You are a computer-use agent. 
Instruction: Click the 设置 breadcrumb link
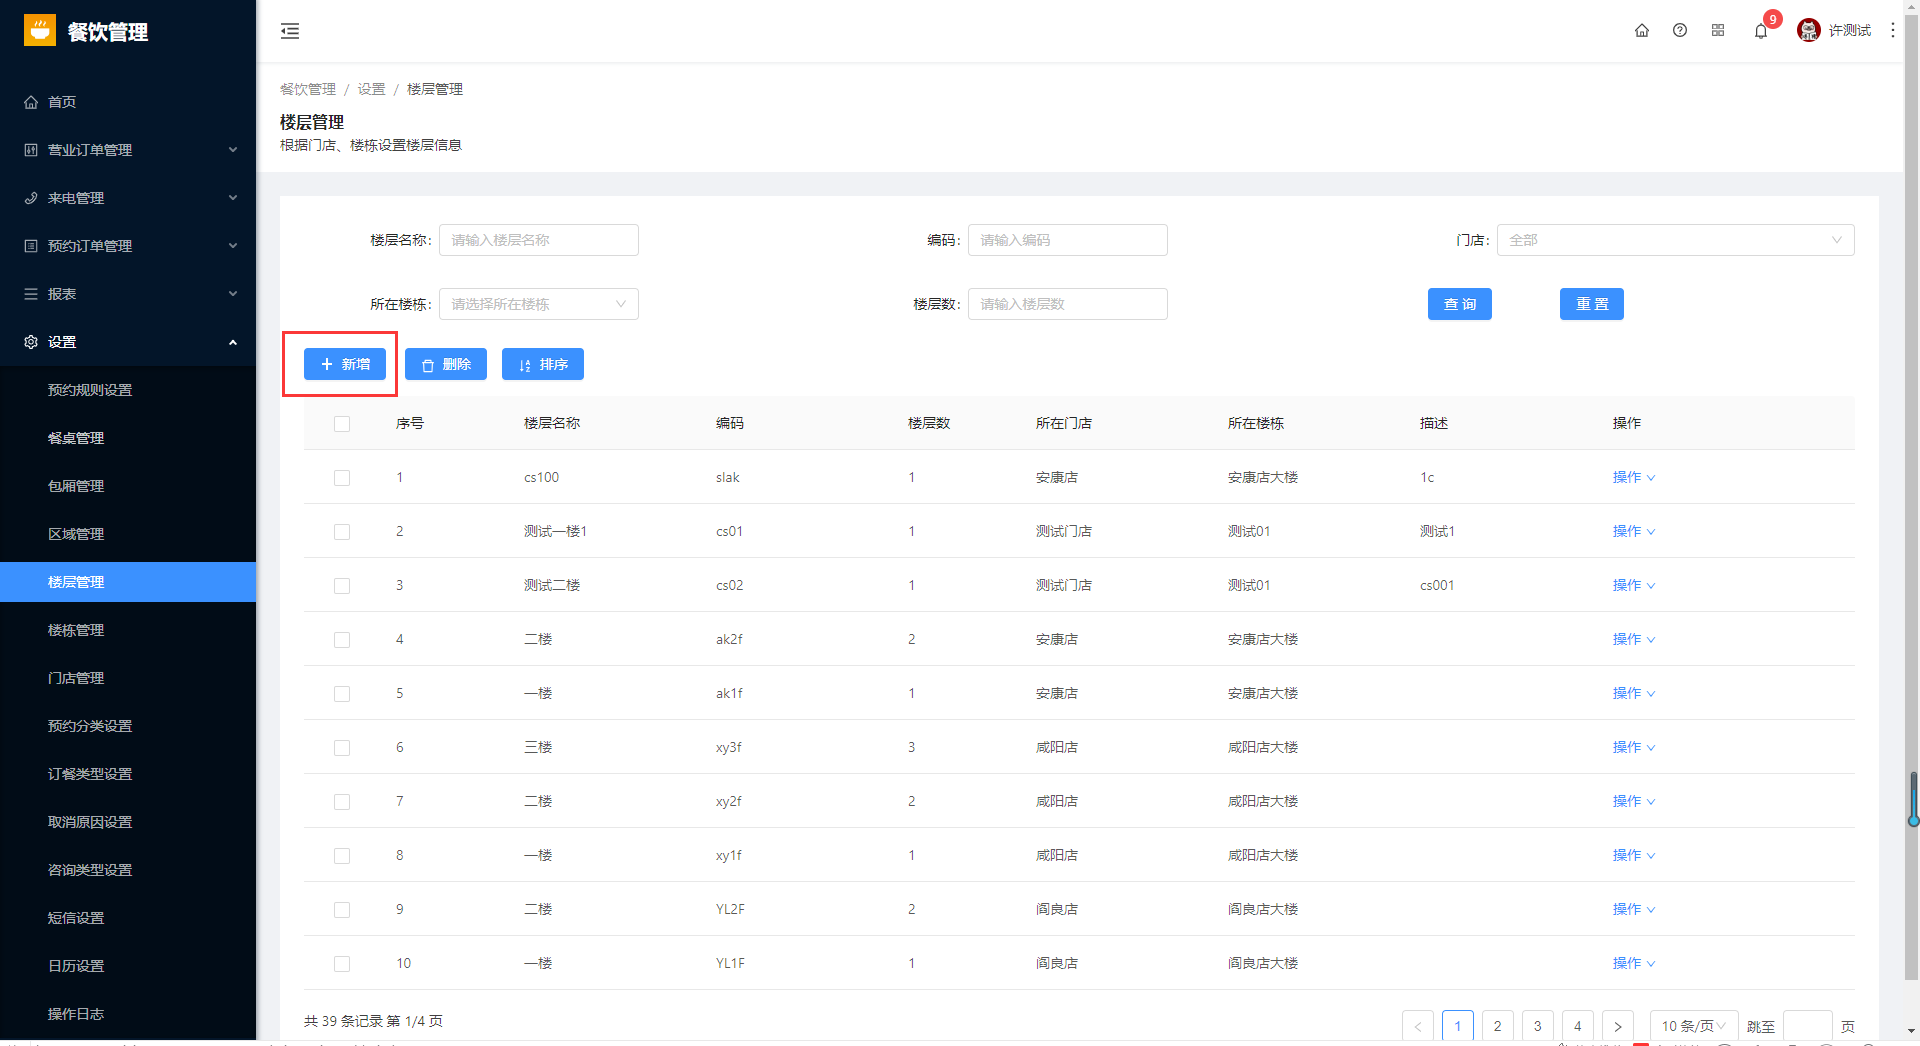click(371, 89)
